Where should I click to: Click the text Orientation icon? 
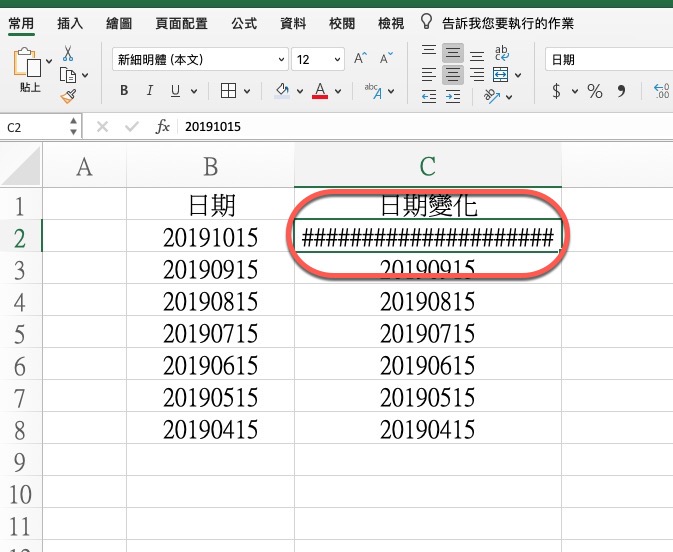pos(492,96)
